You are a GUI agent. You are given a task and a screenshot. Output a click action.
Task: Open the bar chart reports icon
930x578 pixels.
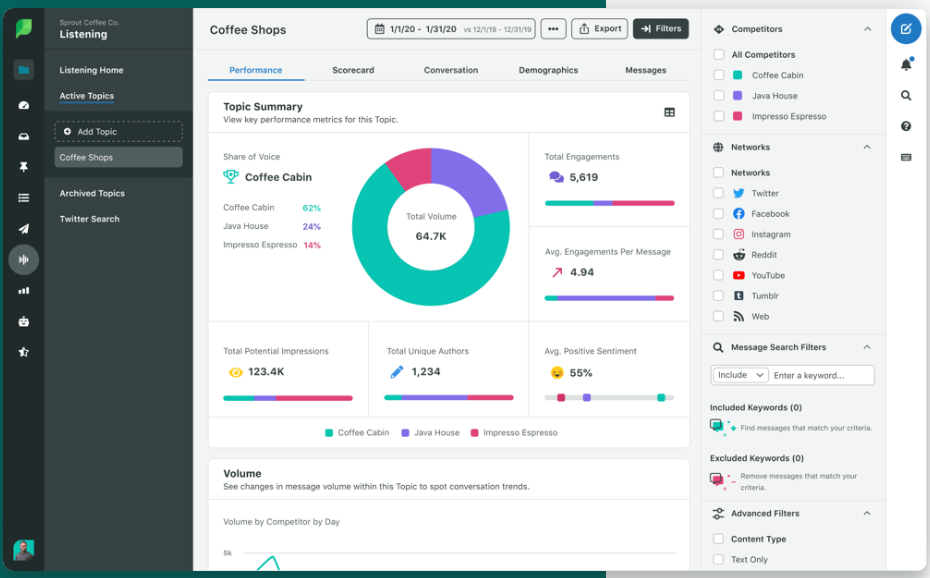pos(24,290)
